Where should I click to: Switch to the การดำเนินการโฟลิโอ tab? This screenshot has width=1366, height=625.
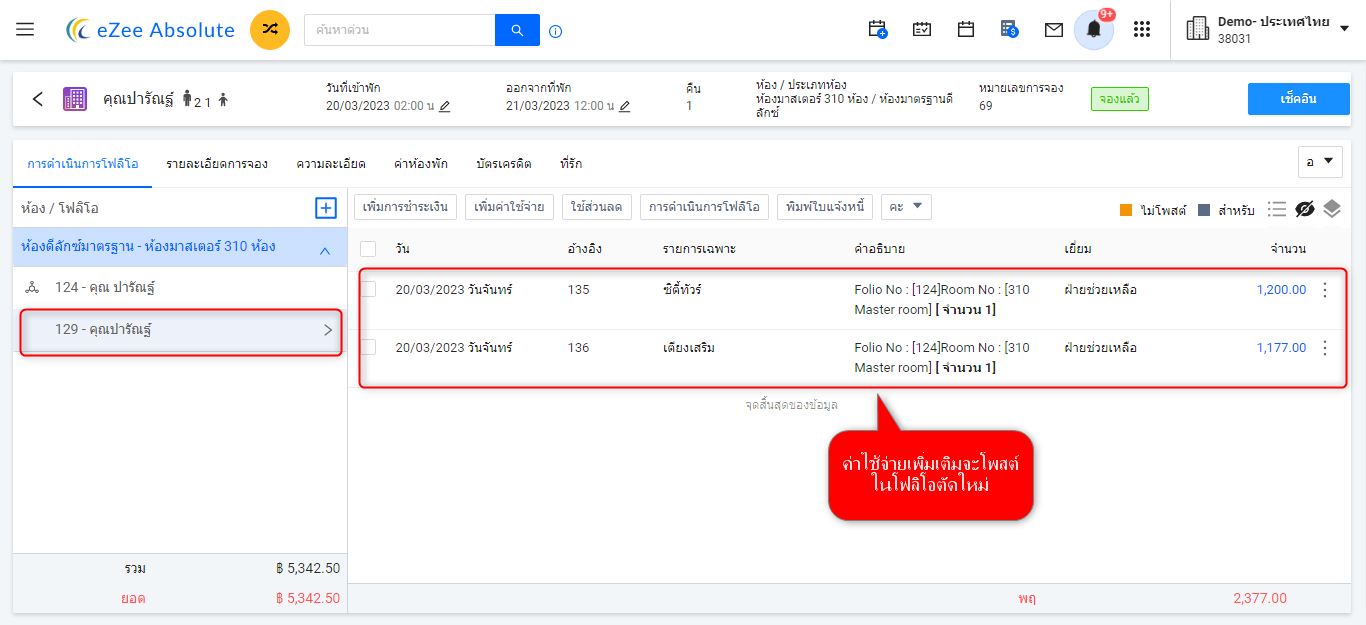83,163
